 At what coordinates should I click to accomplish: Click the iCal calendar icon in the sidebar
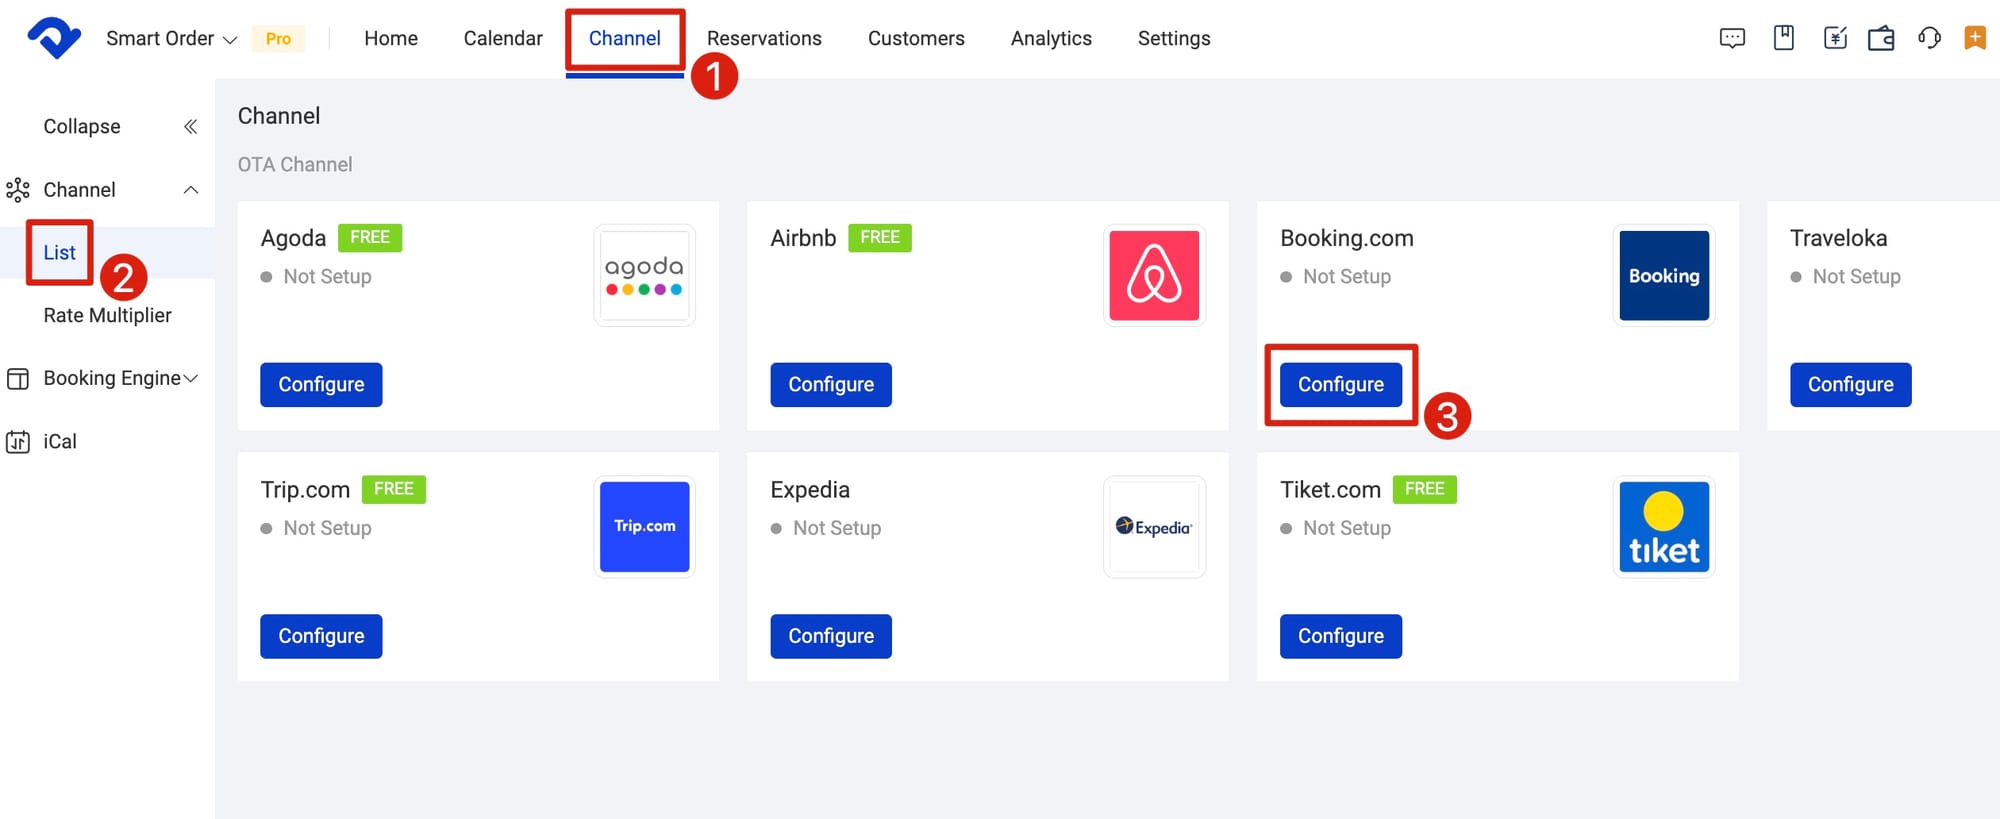tap(18, 442)
